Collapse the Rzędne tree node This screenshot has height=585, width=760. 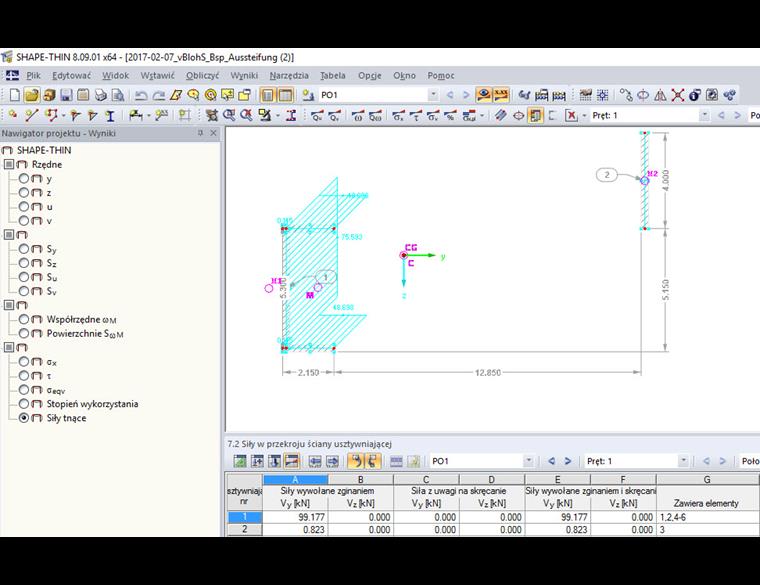pos(9,164)
